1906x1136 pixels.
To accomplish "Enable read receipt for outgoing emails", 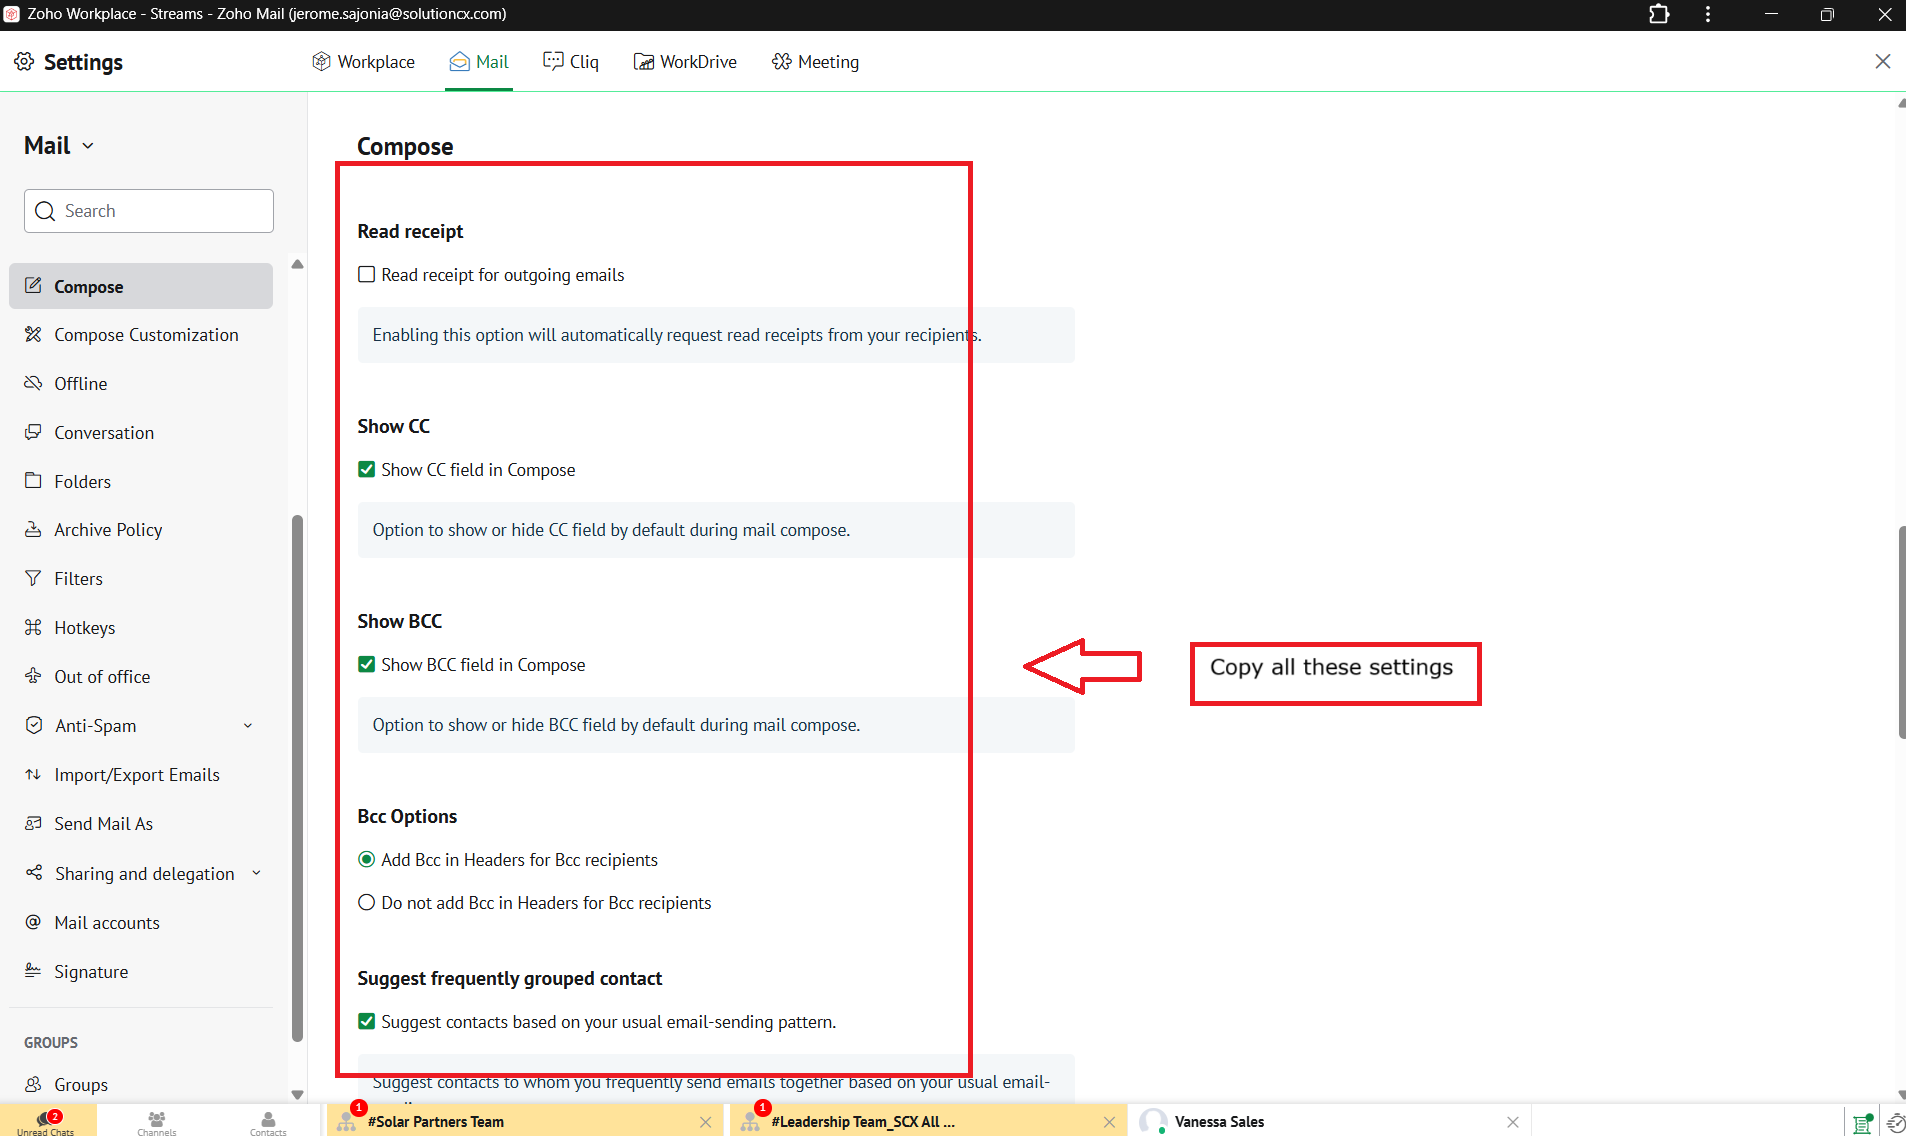I will pyautogui.click(x=367, y=275).
